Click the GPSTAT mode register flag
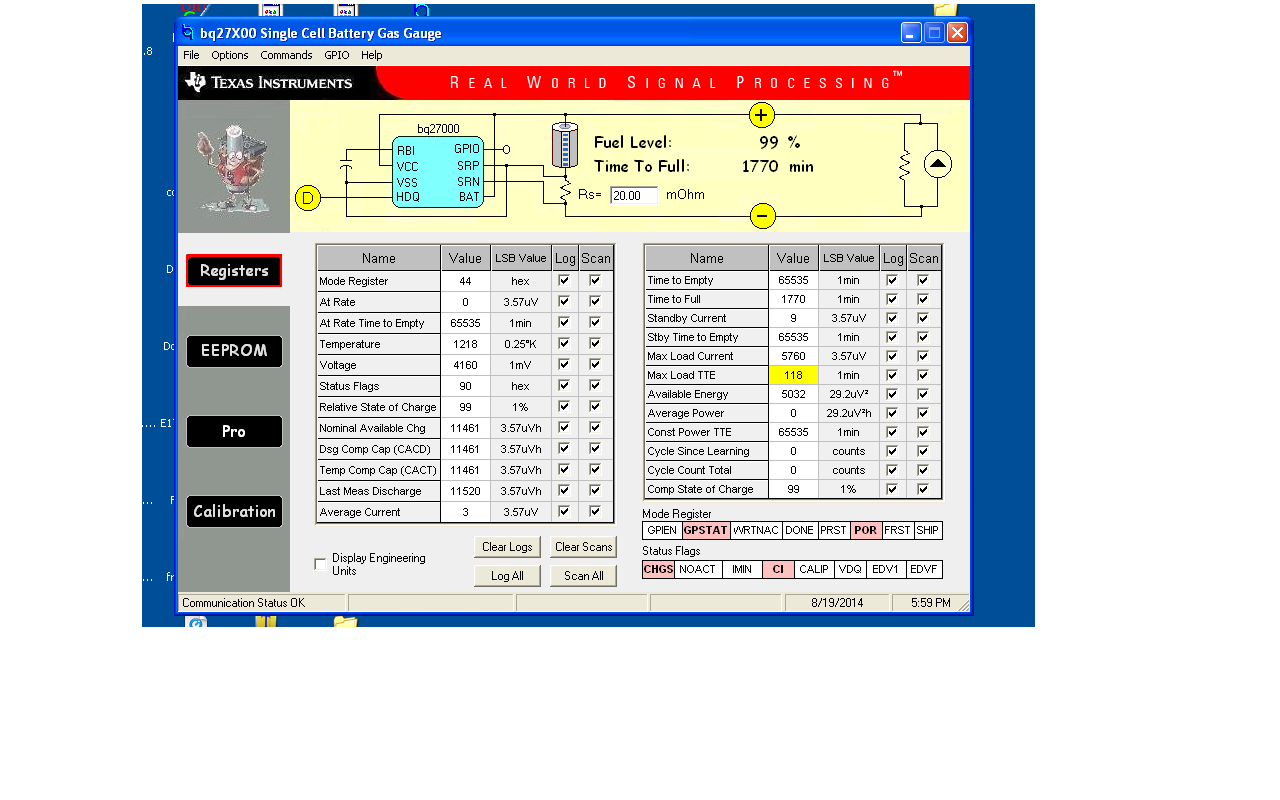 click(x=706, y=531)
